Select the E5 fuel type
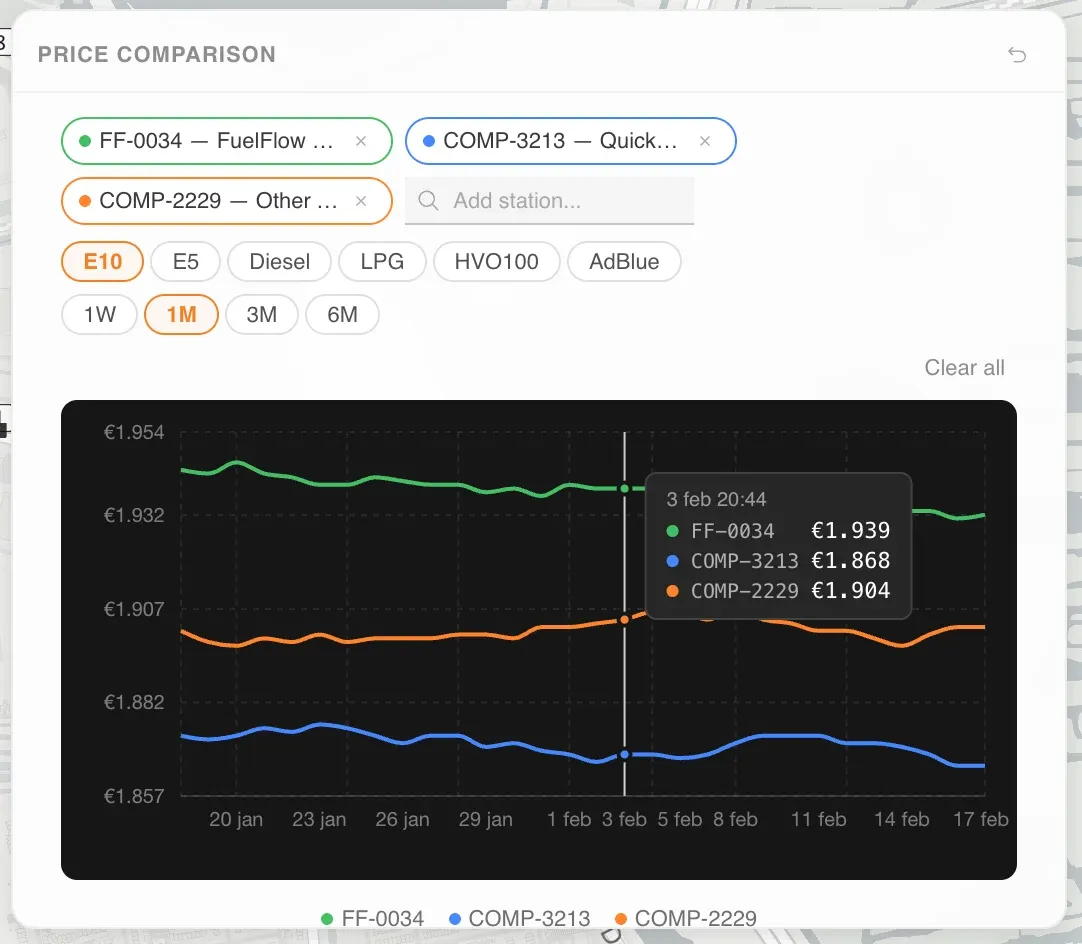The width and height of the screenshot is (1082, 944). pyautogui.click(x=185, y=262)
